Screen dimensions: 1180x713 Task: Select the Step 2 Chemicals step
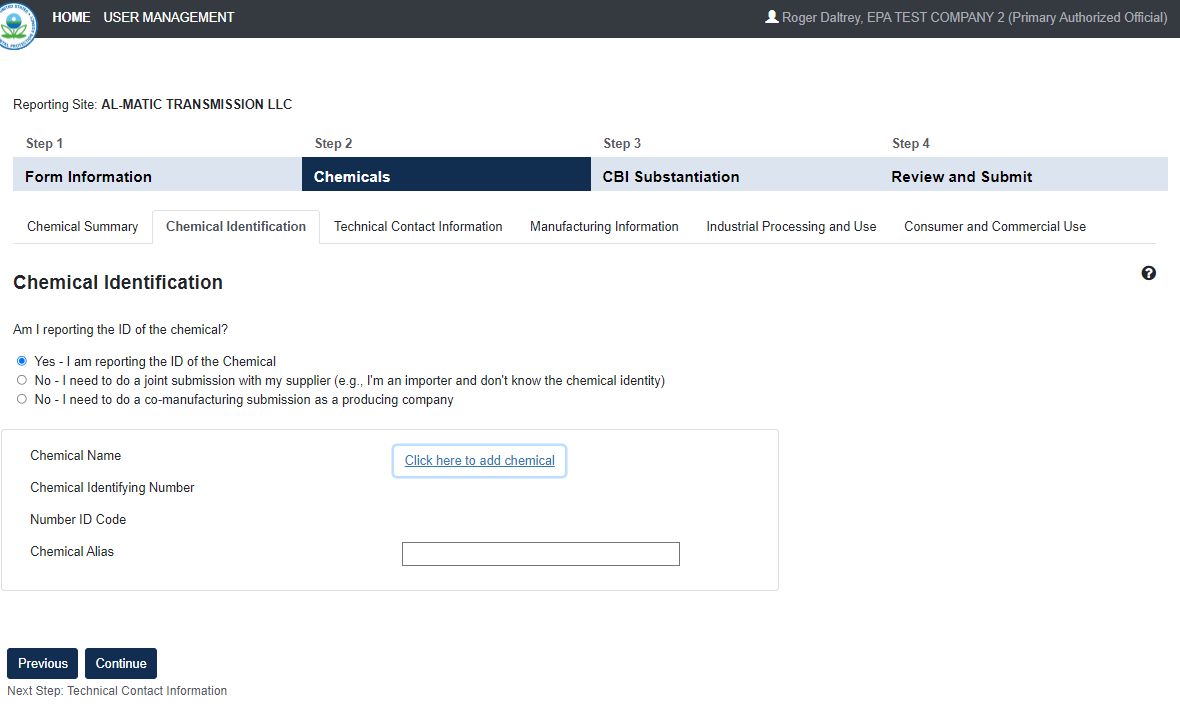tap(446, 175)
